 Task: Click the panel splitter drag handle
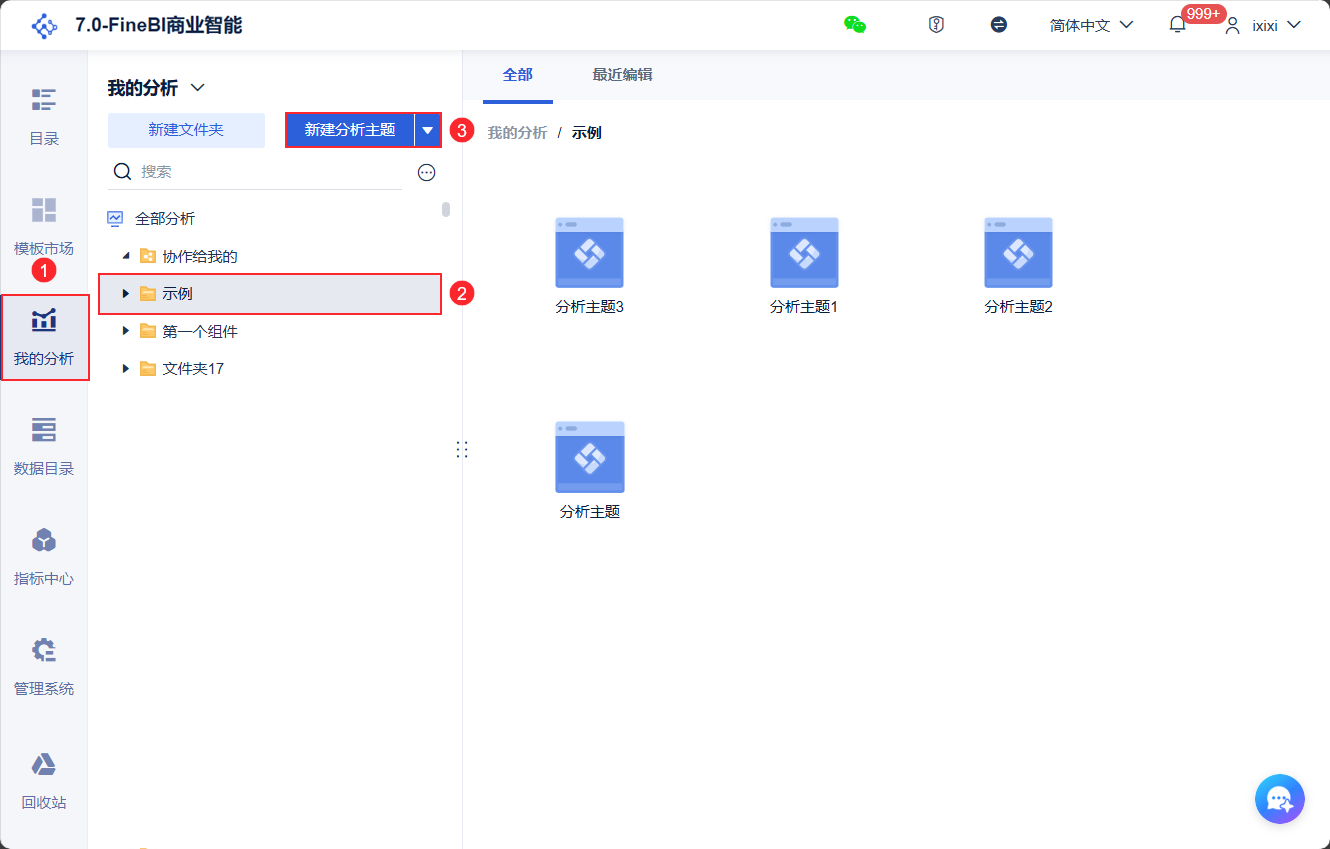462,449
